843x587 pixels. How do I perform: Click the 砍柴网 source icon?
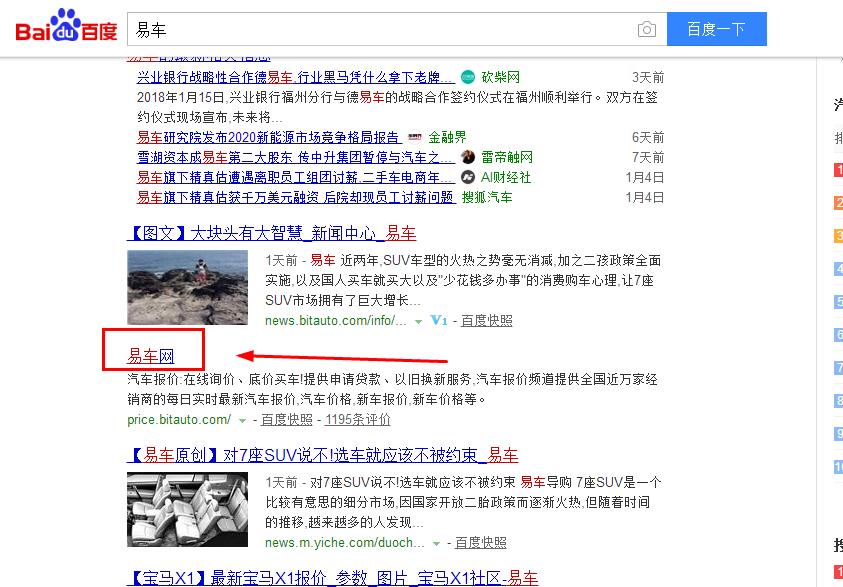(468, 77)
